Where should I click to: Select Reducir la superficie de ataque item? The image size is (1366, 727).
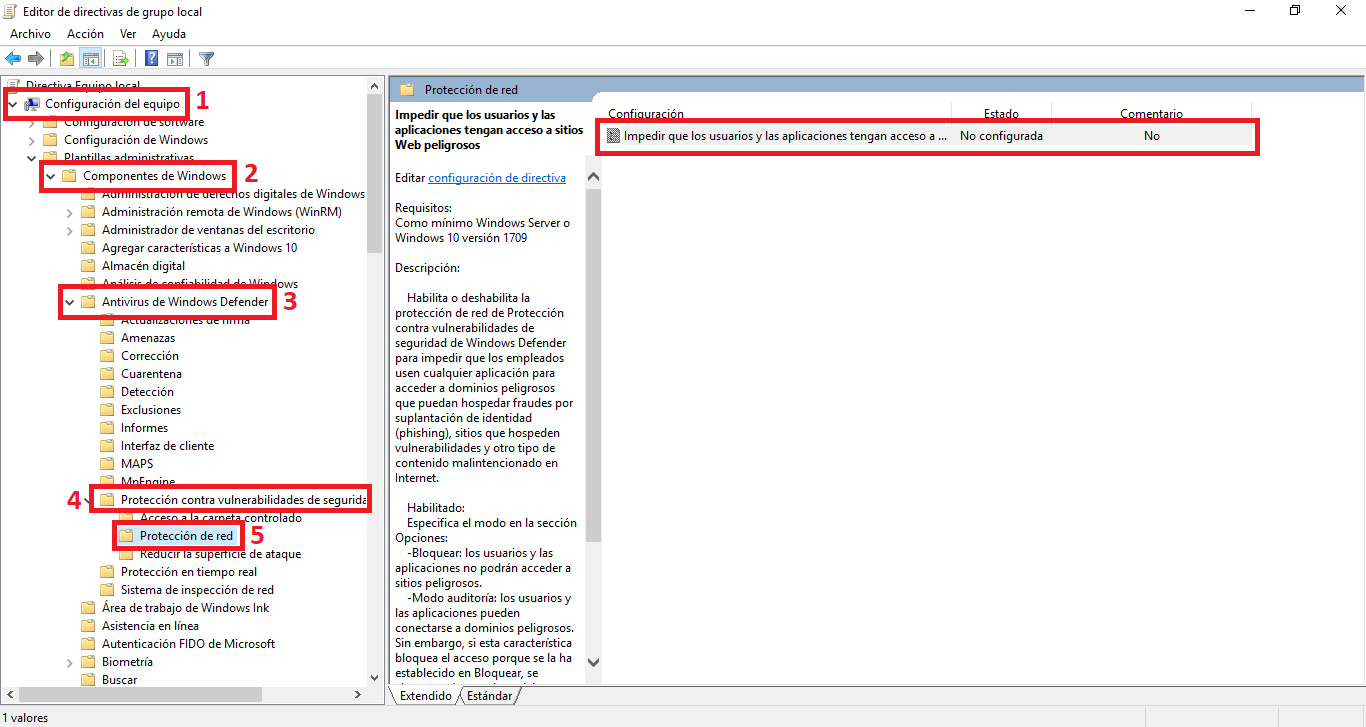pos(220,554)
